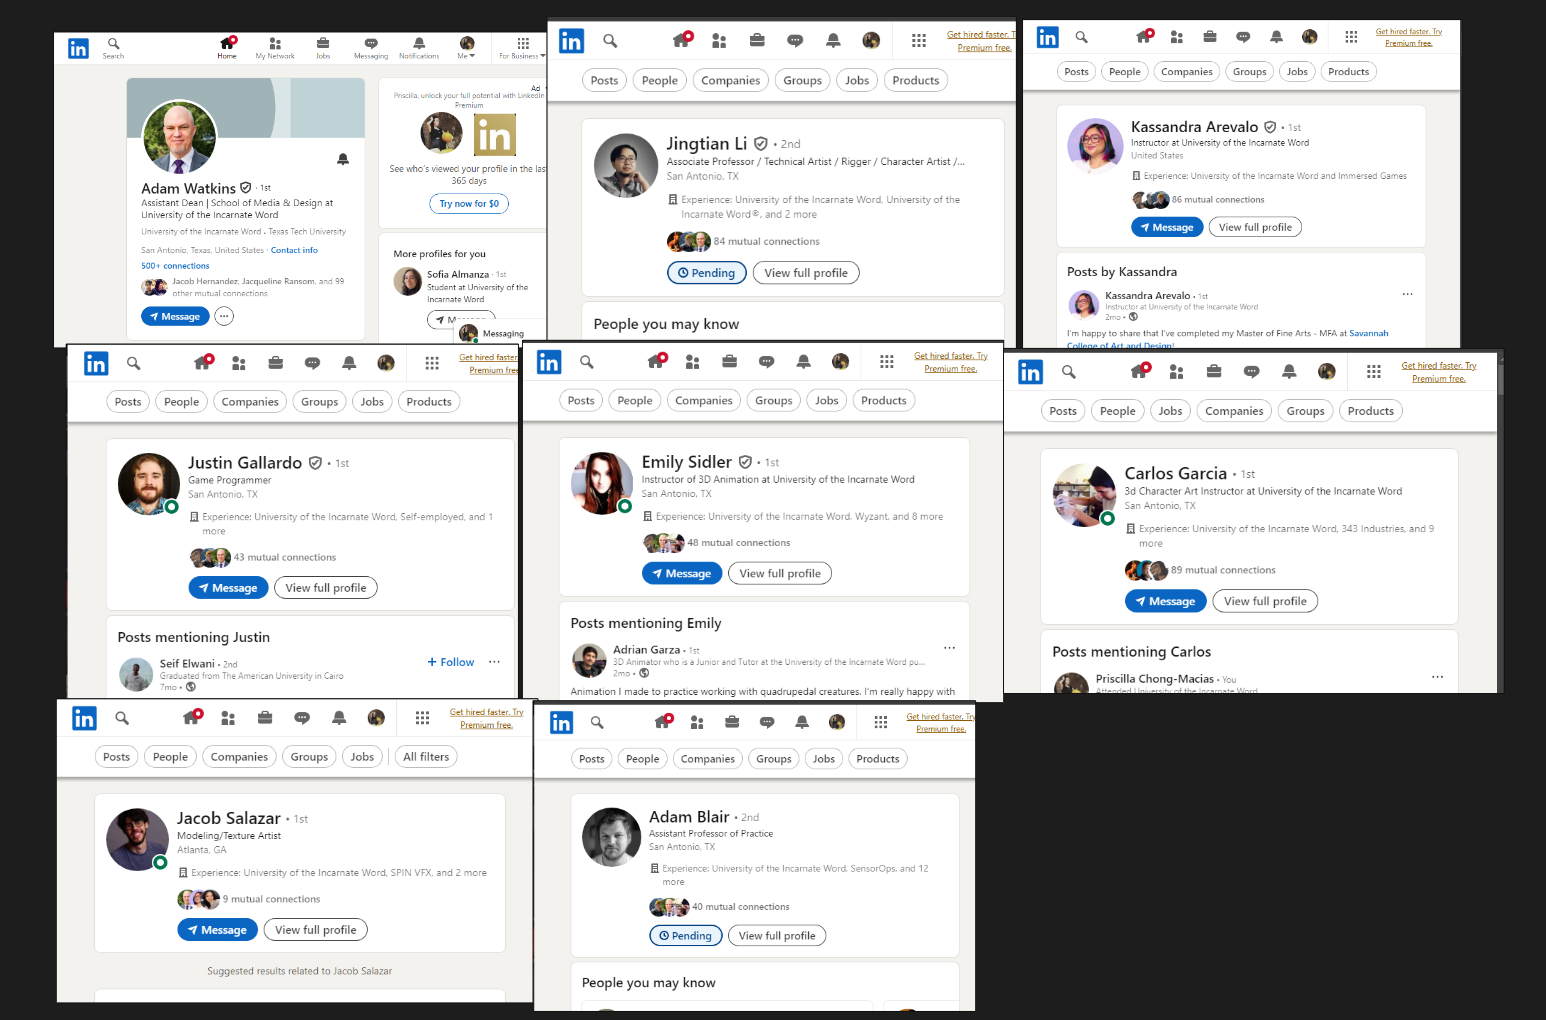Open notifications bell in Justin Gallardo window

(349, 363)
